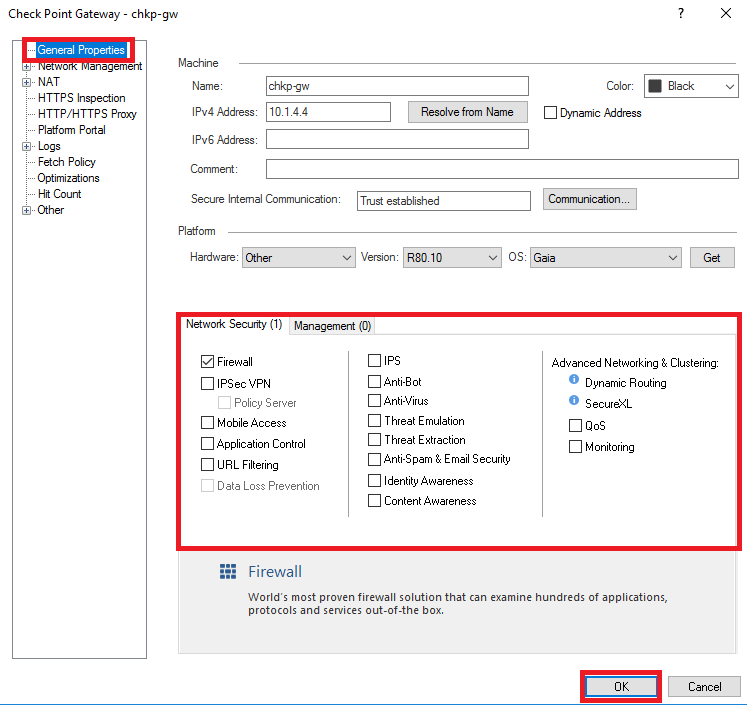Click the Name field containing chkp-gw

(x=397, y=86)
